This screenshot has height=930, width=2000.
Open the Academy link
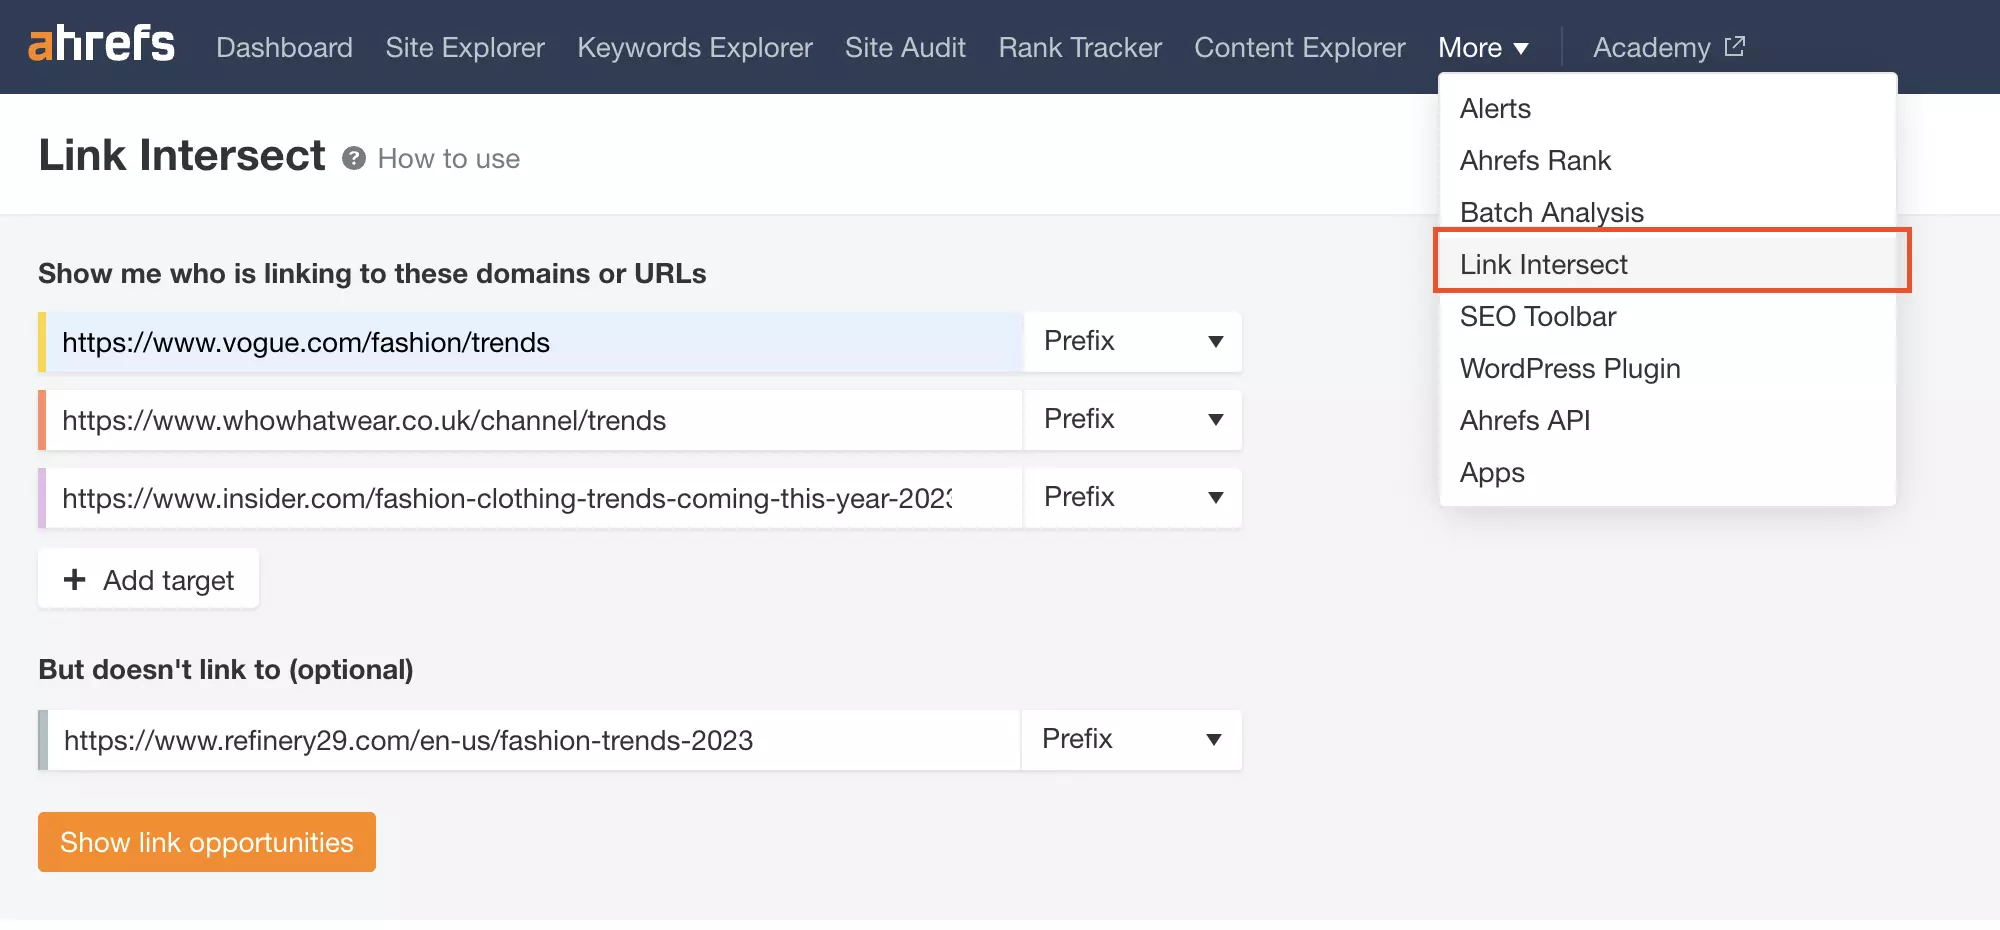pos(1668,47)
